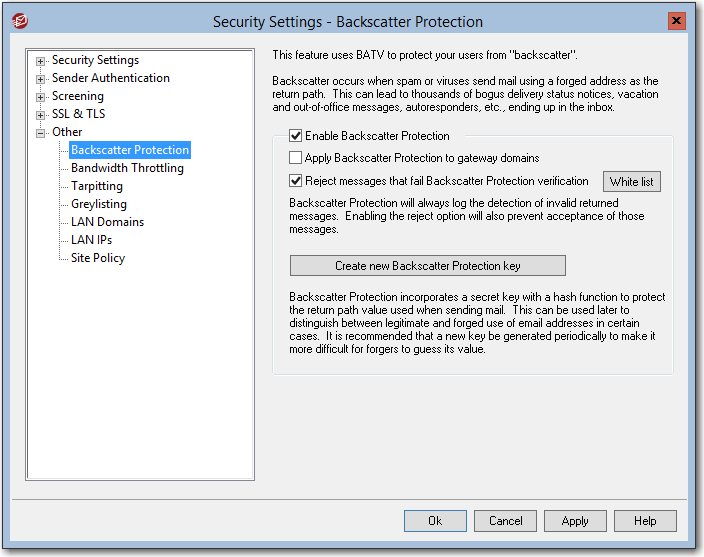
Task: Select Backscatter Protection in the tree
Action: coord(130,150)
